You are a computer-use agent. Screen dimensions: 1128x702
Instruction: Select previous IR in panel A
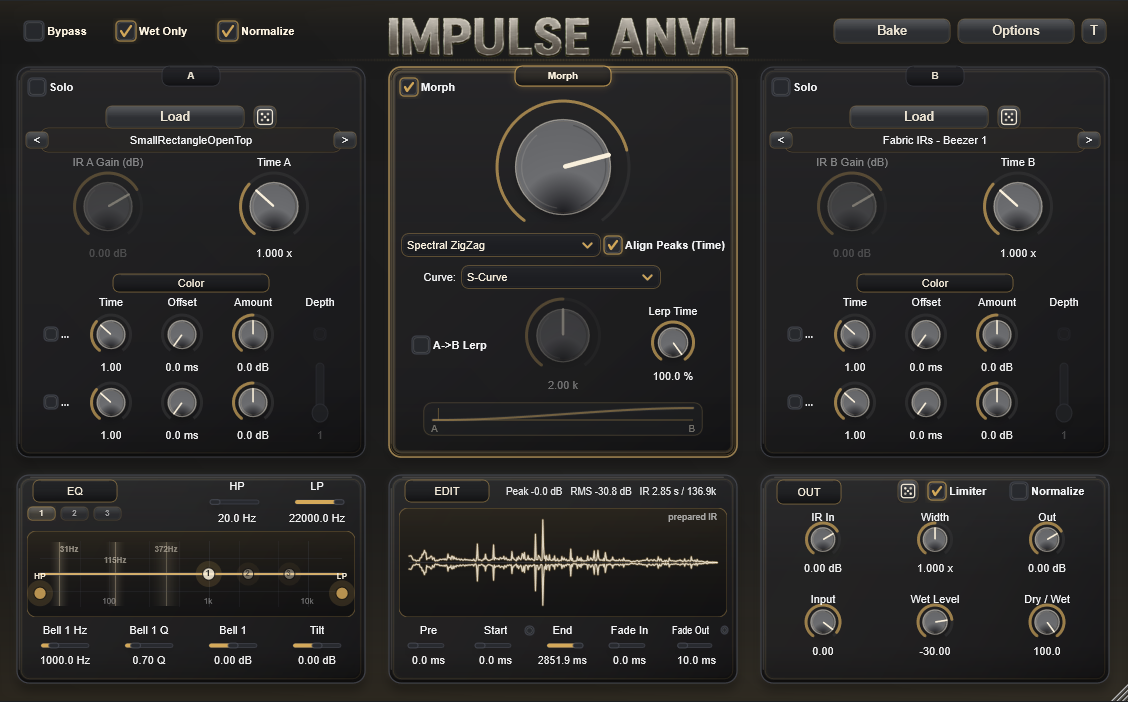37,140
